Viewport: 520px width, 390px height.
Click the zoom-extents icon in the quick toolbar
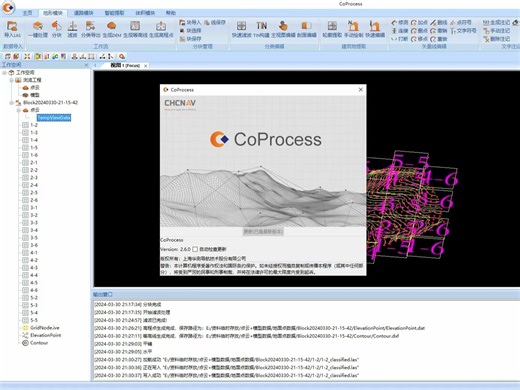(x=27, y=56)
